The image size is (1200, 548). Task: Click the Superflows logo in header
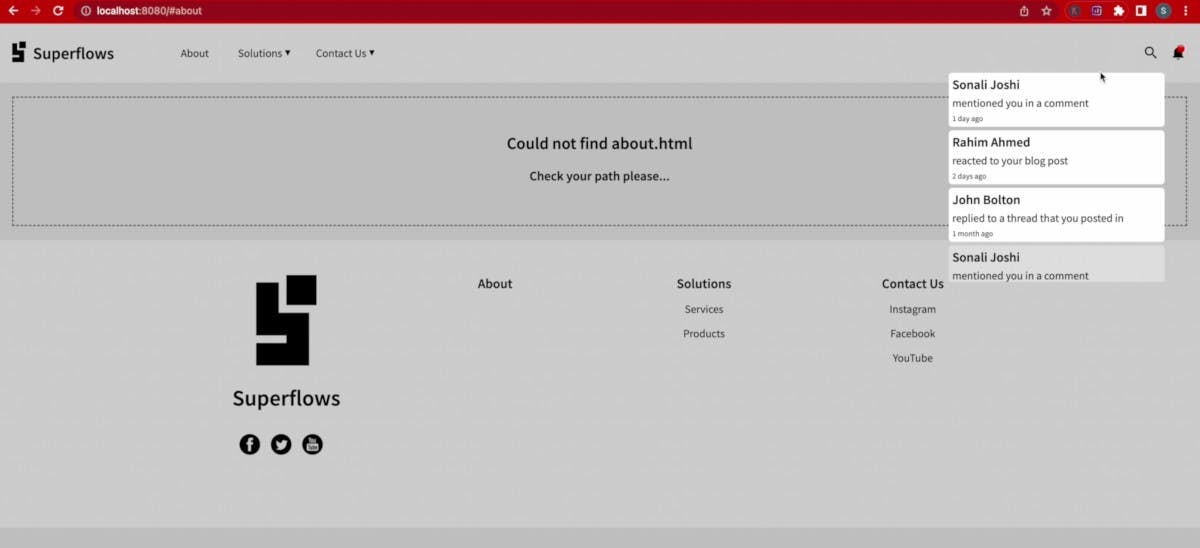click(x=63, y=53)
